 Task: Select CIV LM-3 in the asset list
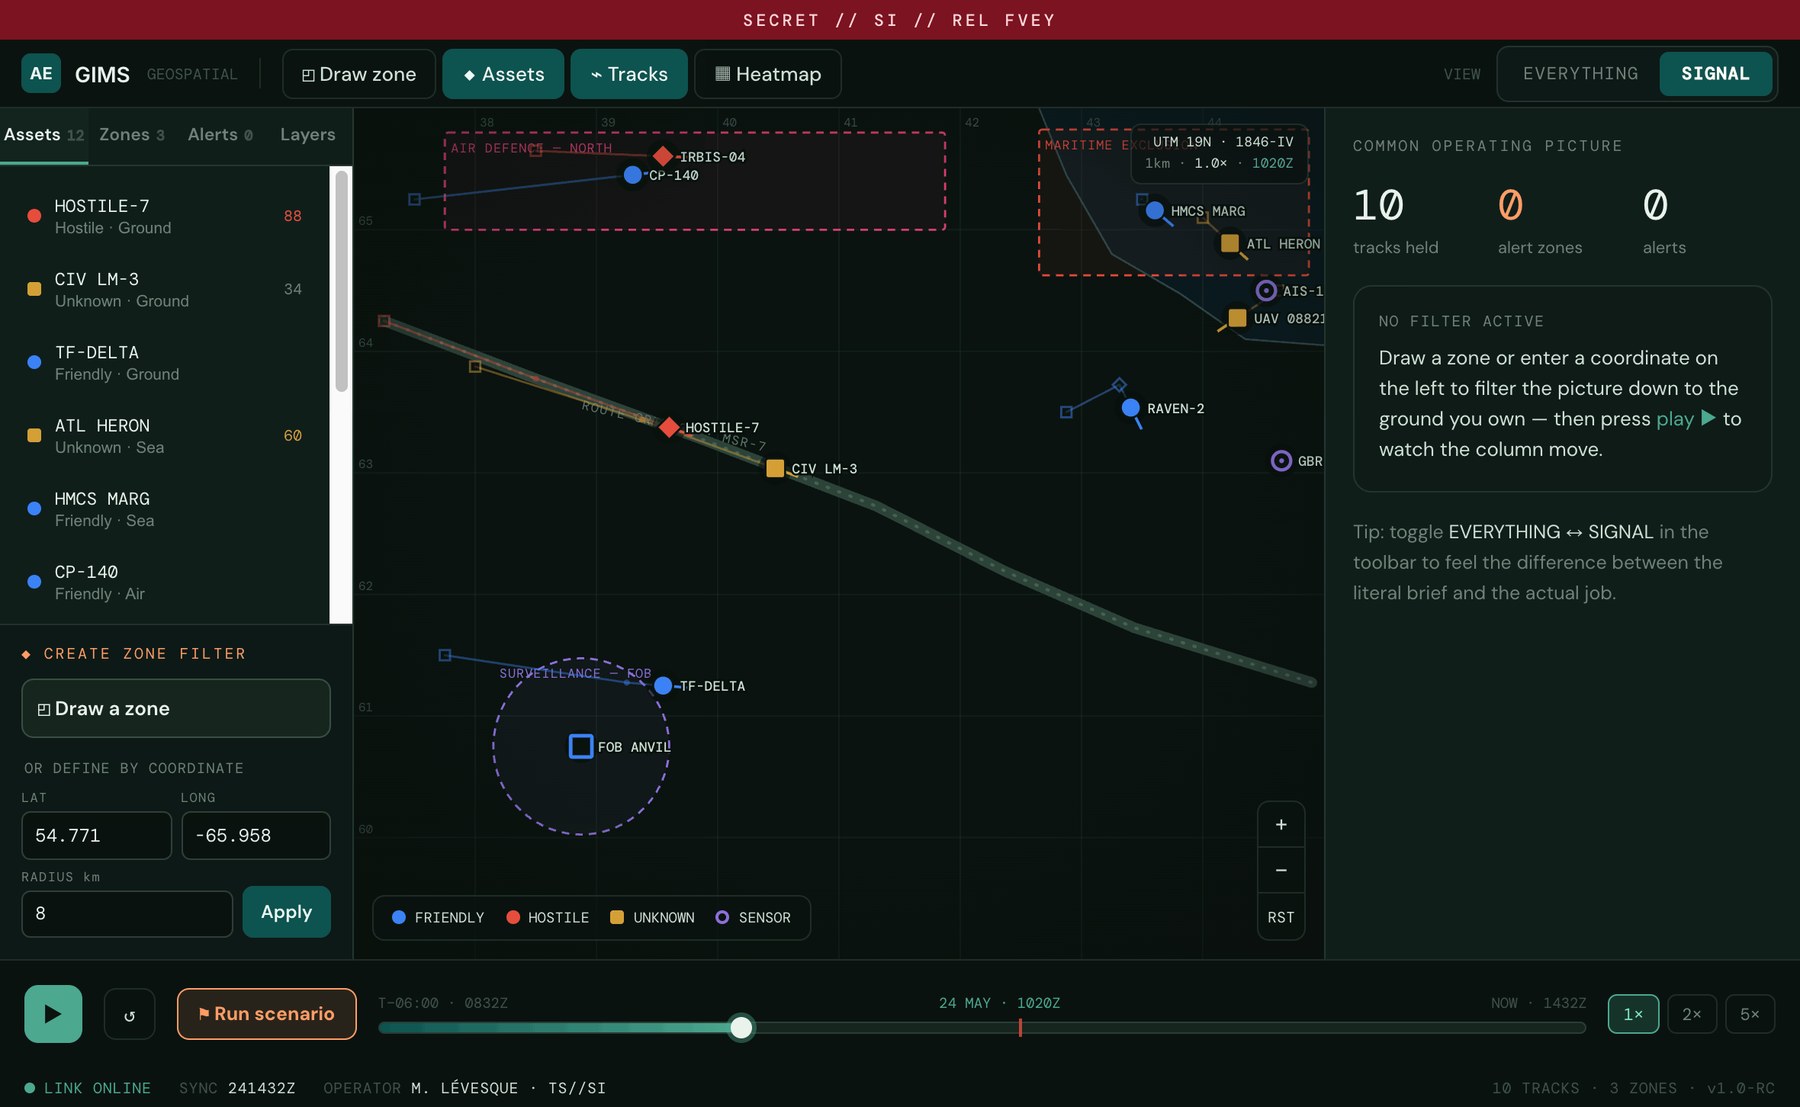(165, 289)
